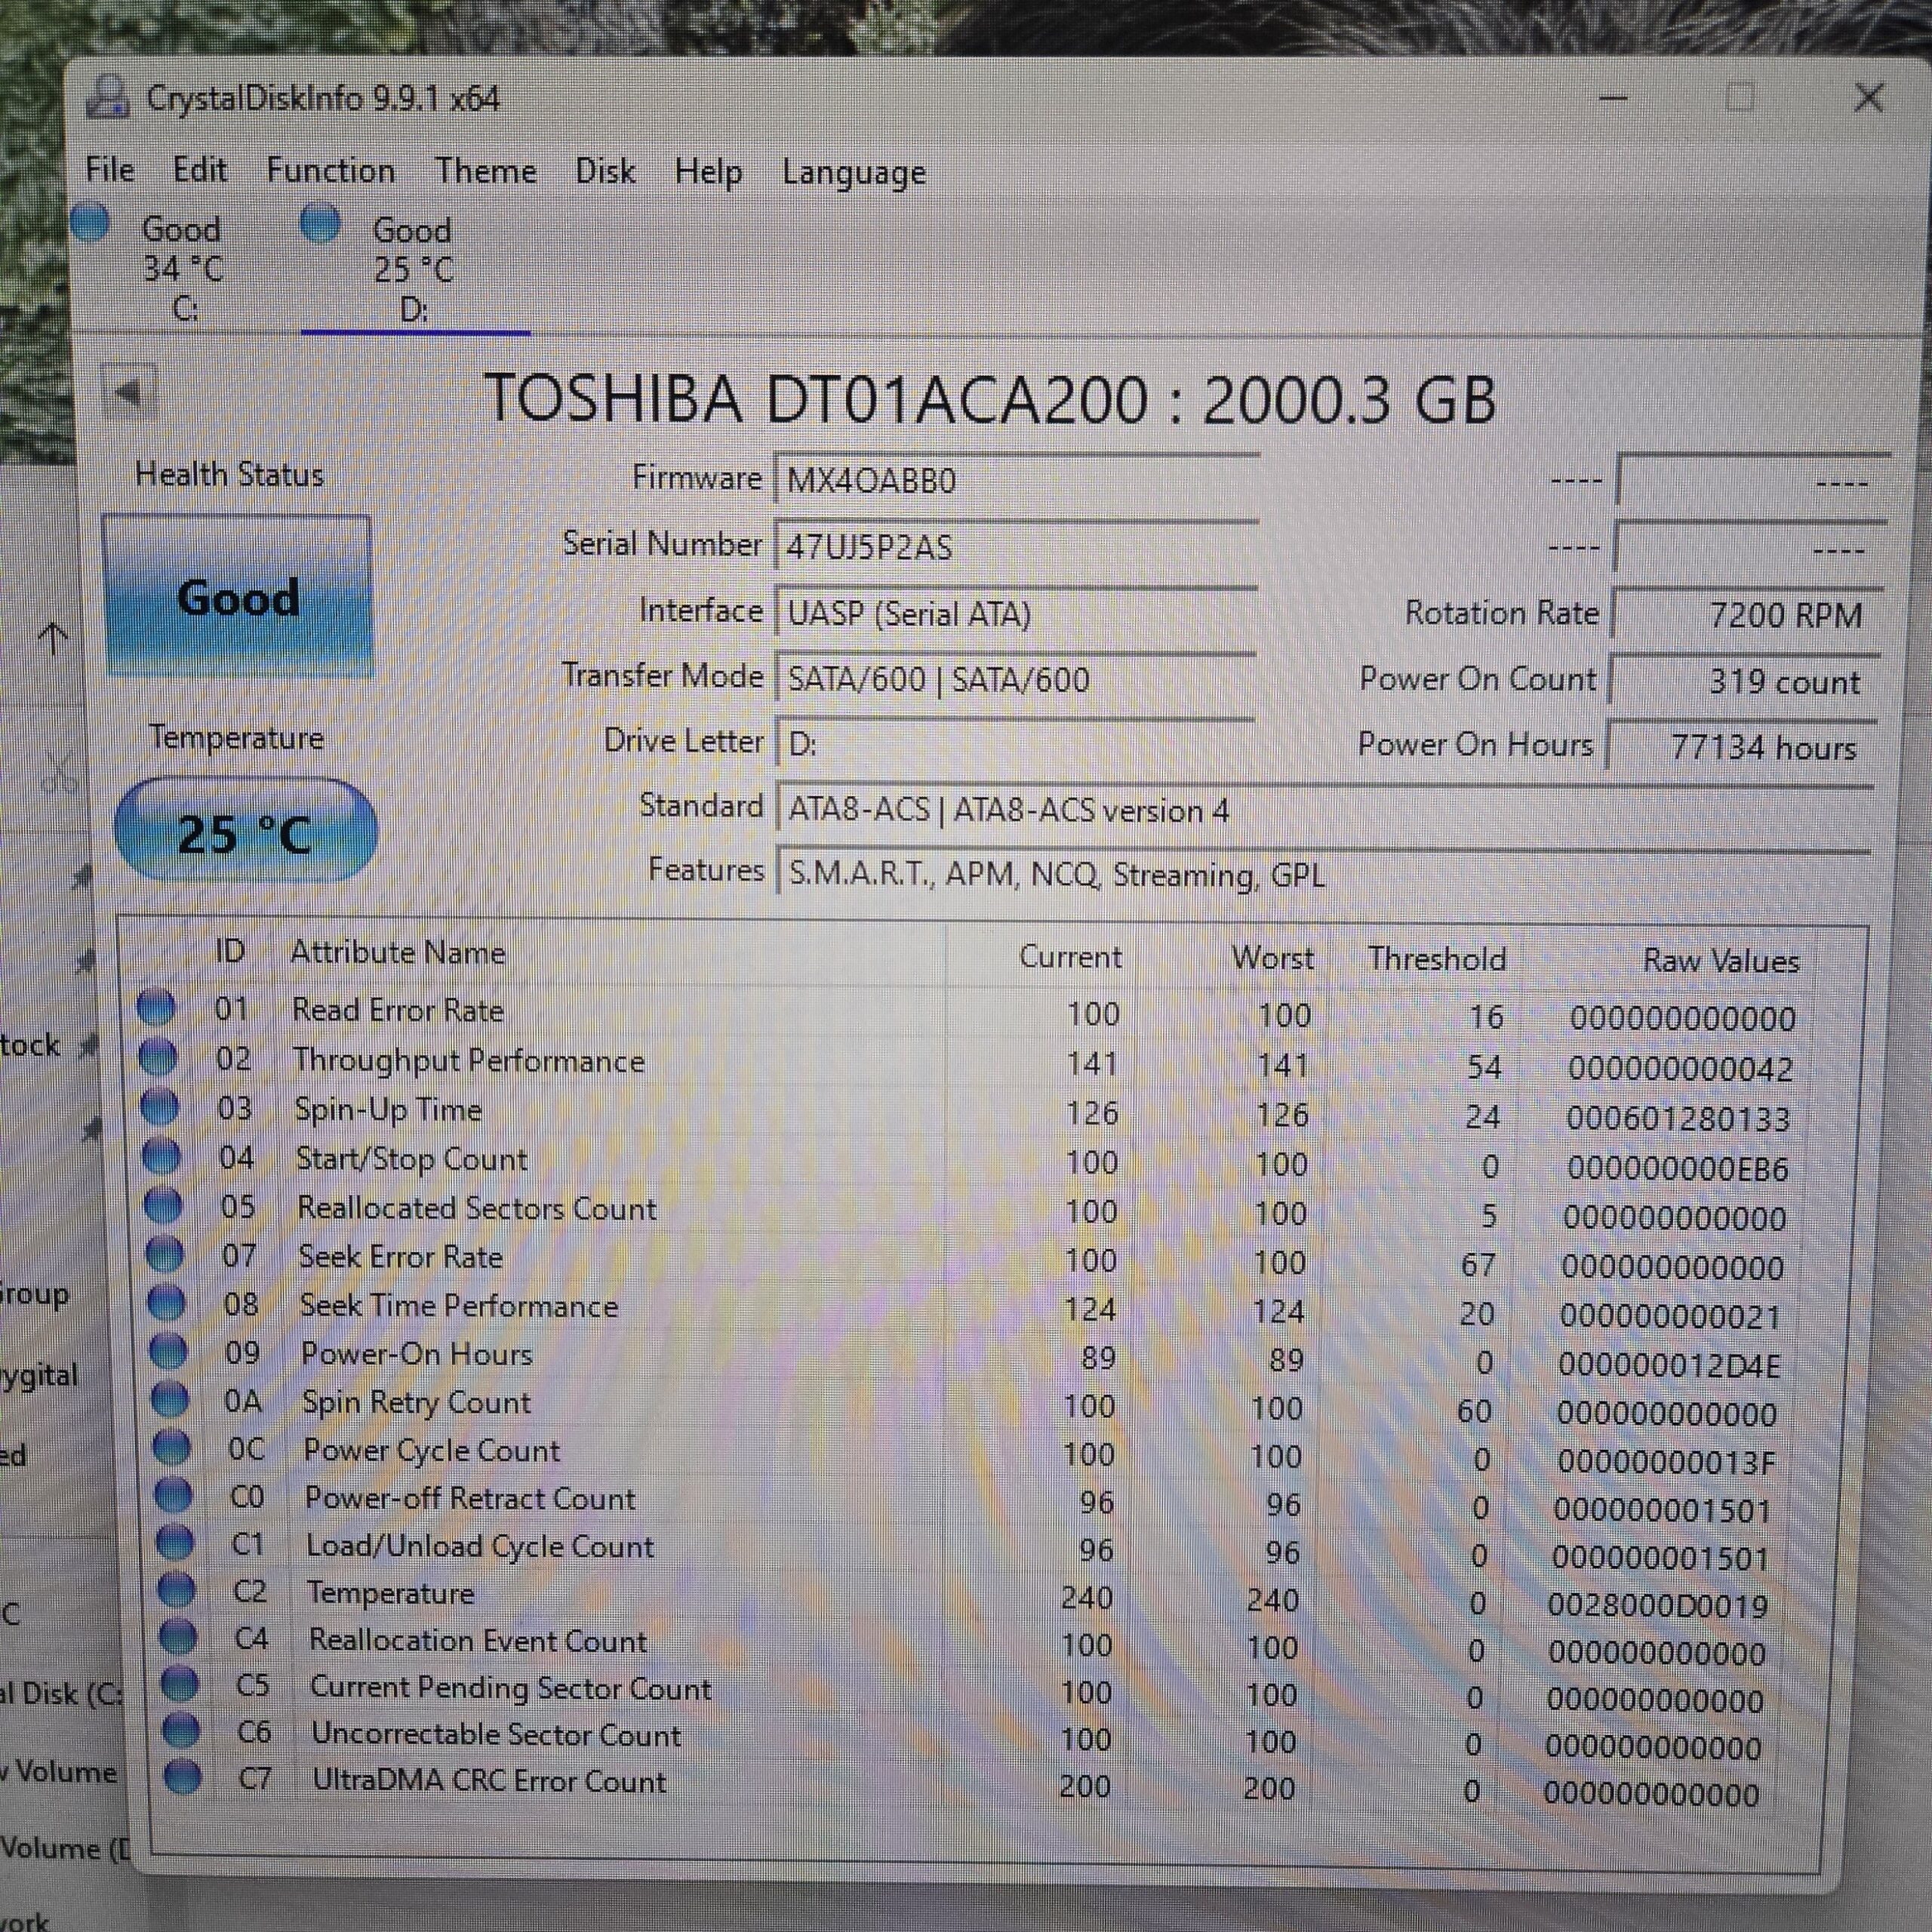Click the Interface field UASP (Serial ATA)
The image size is (1932, 1932).
tap(1017, 613)
